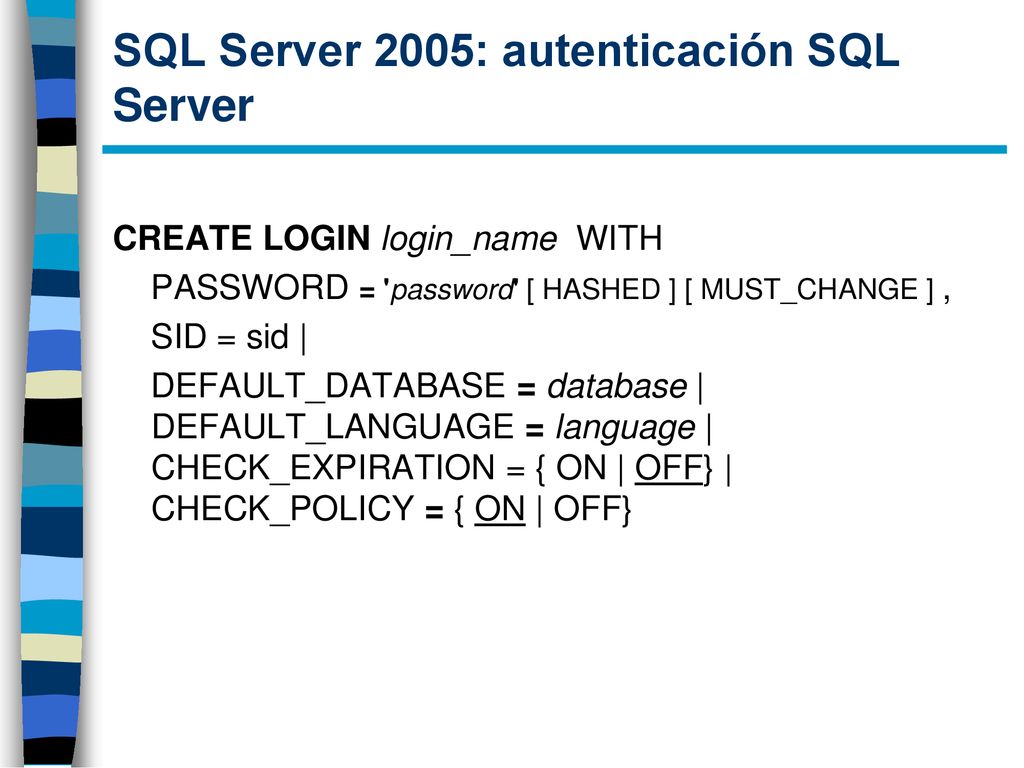Image resolution: width=1024 pixels, height=768 pixels.
Task: Click the italic 'language' value
Action: (x=625, y=429)
